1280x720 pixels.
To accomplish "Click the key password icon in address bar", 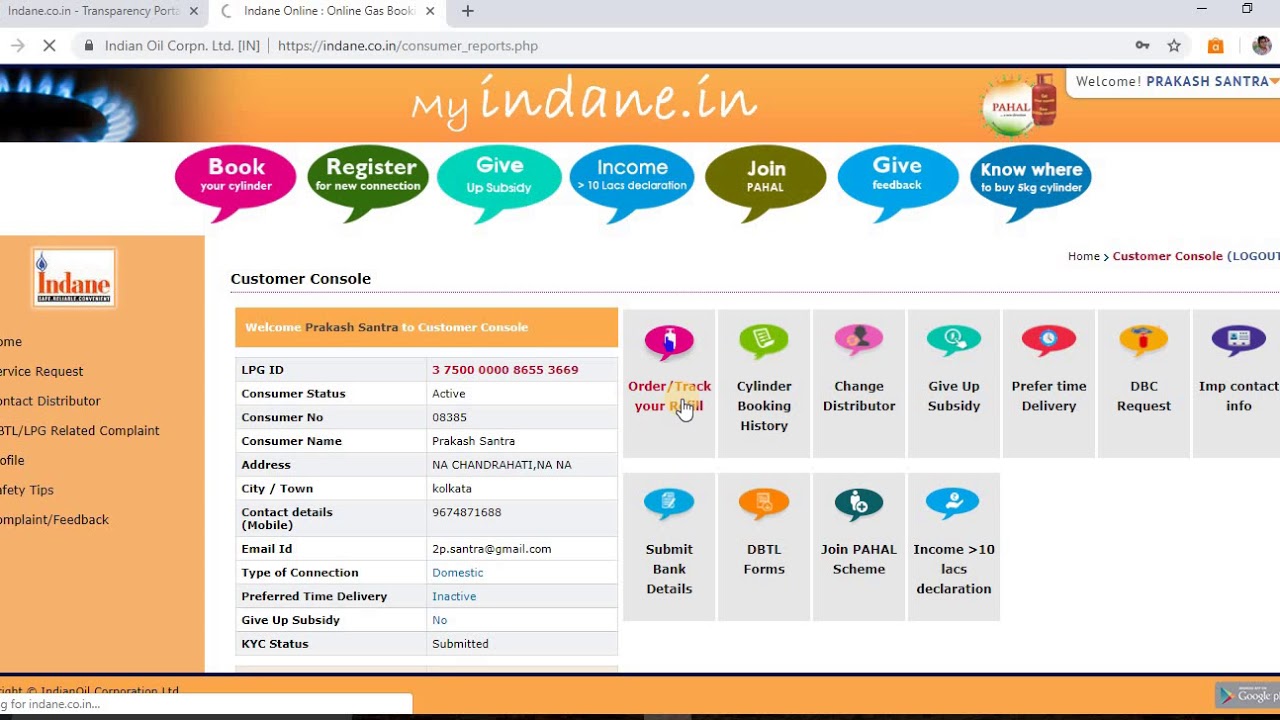I will coord(1142,46).
